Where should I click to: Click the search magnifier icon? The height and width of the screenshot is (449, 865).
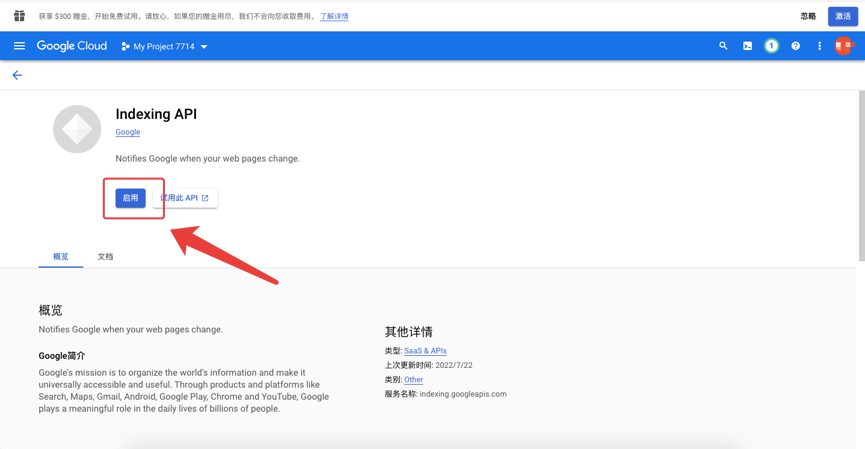(723, 46)
